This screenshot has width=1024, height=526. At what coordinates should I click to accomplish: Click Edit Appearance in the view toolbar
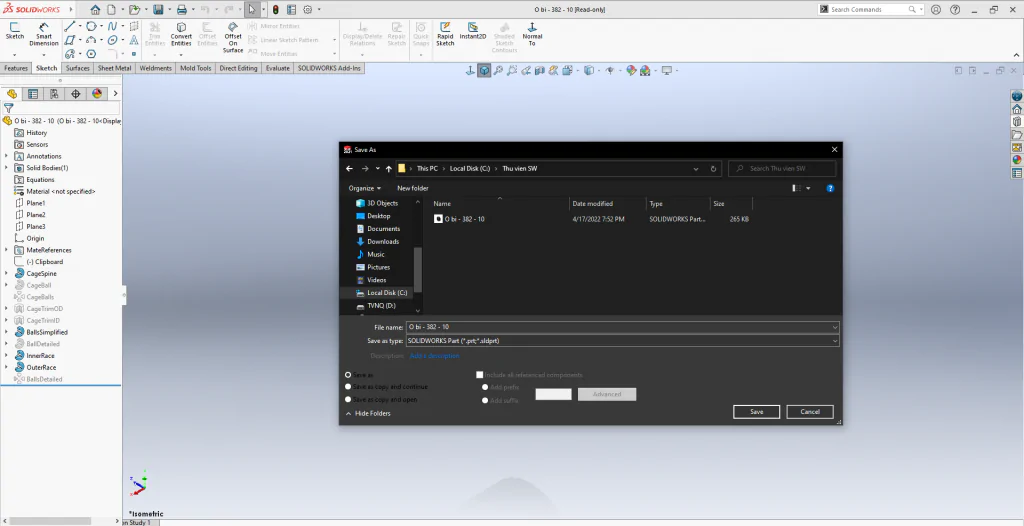point(631,70)
